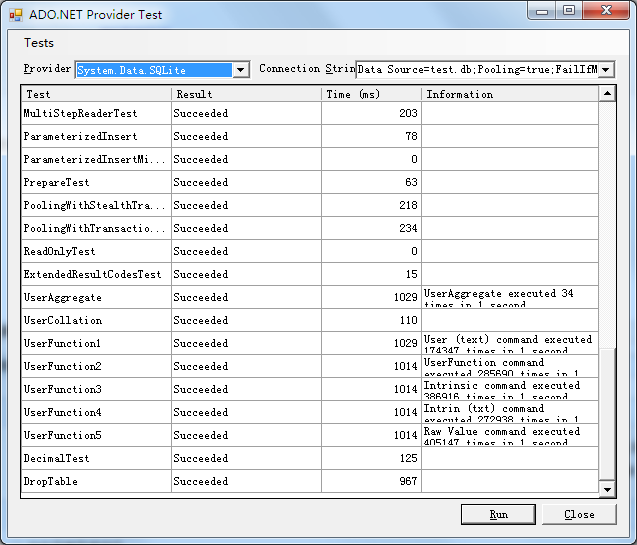This screenshot has width=637, height=545.
Task: Click User (text) command executed information cell
Action: 510,344
